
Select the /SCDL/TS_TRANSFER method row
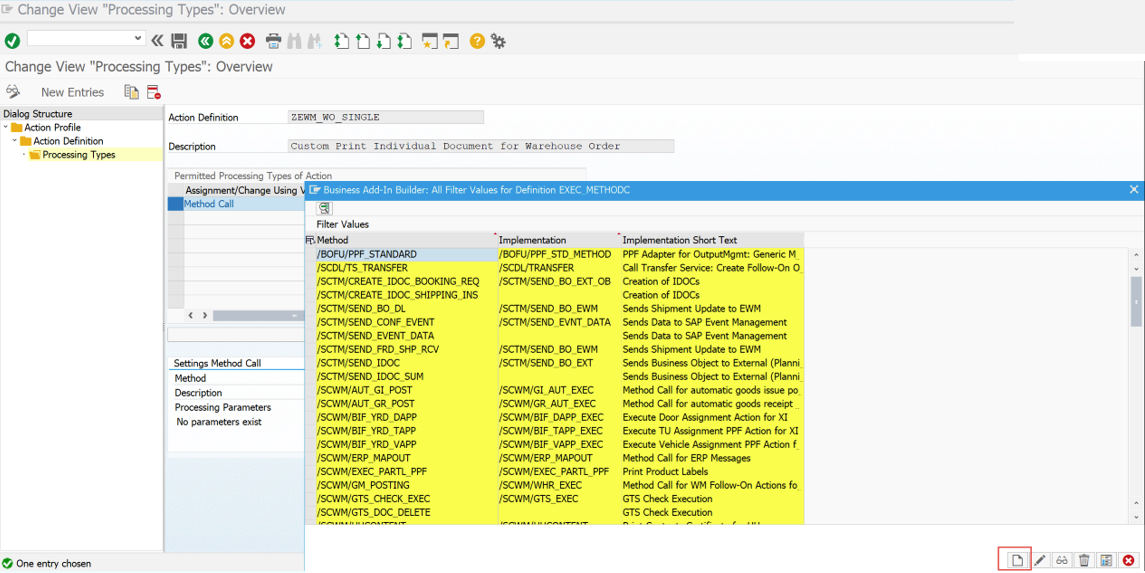(405, 268)
